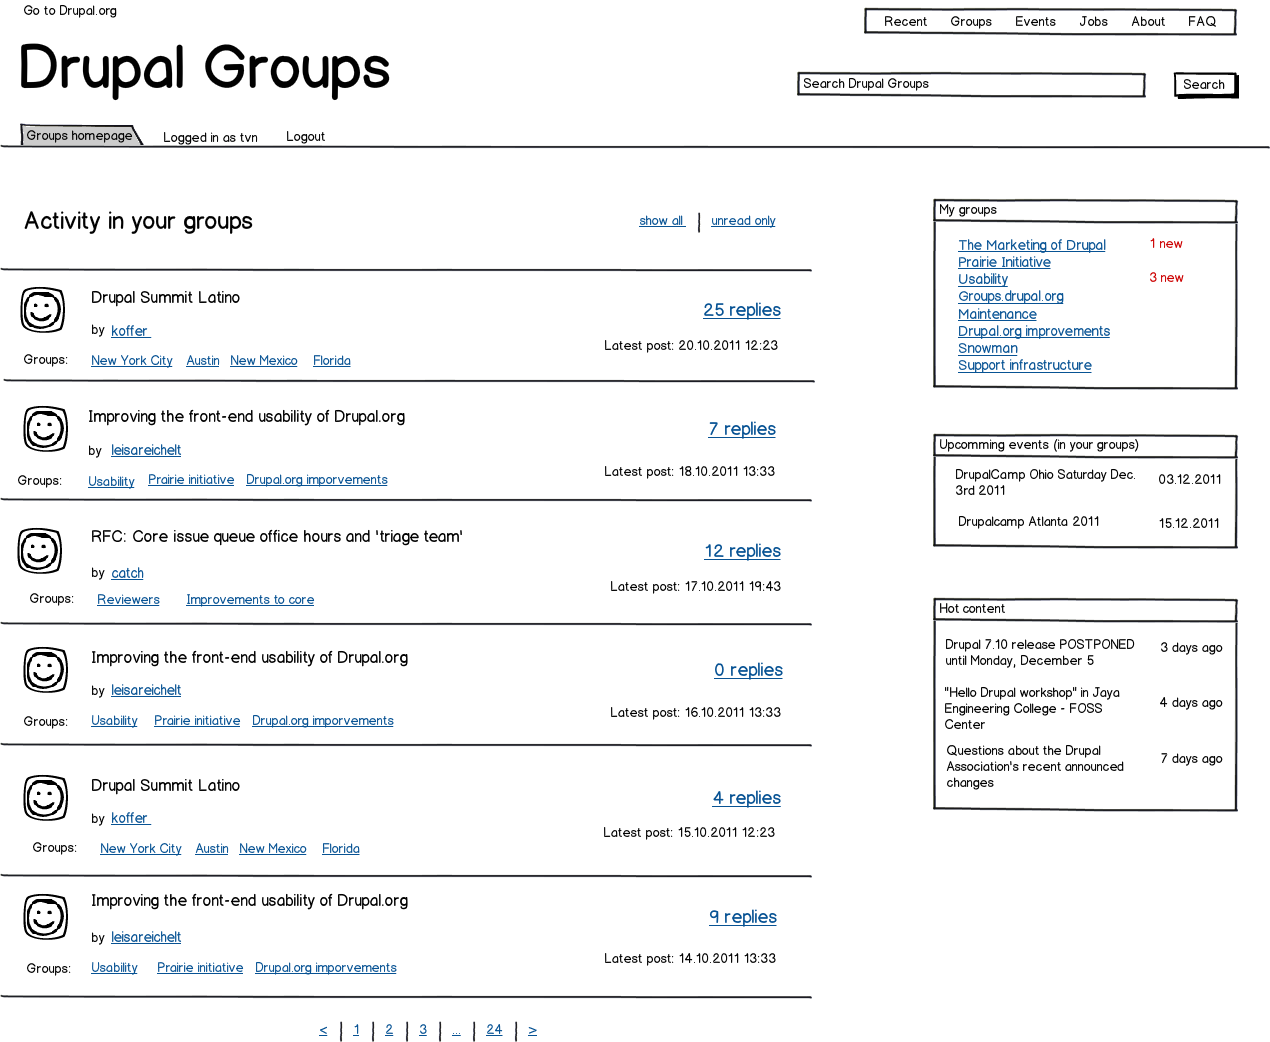Filter activity to unread only
Image resolution: width=1270 pixels, height=1042 pixels.
[743, 220]
